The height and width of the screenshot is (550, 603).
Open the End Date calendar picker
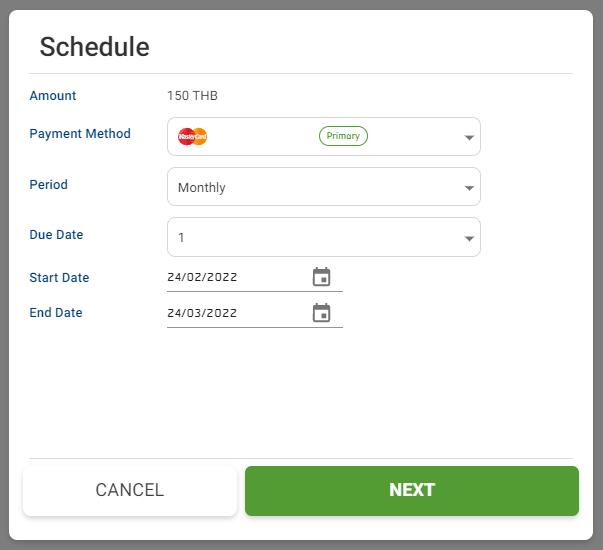(x=321, y=312)
